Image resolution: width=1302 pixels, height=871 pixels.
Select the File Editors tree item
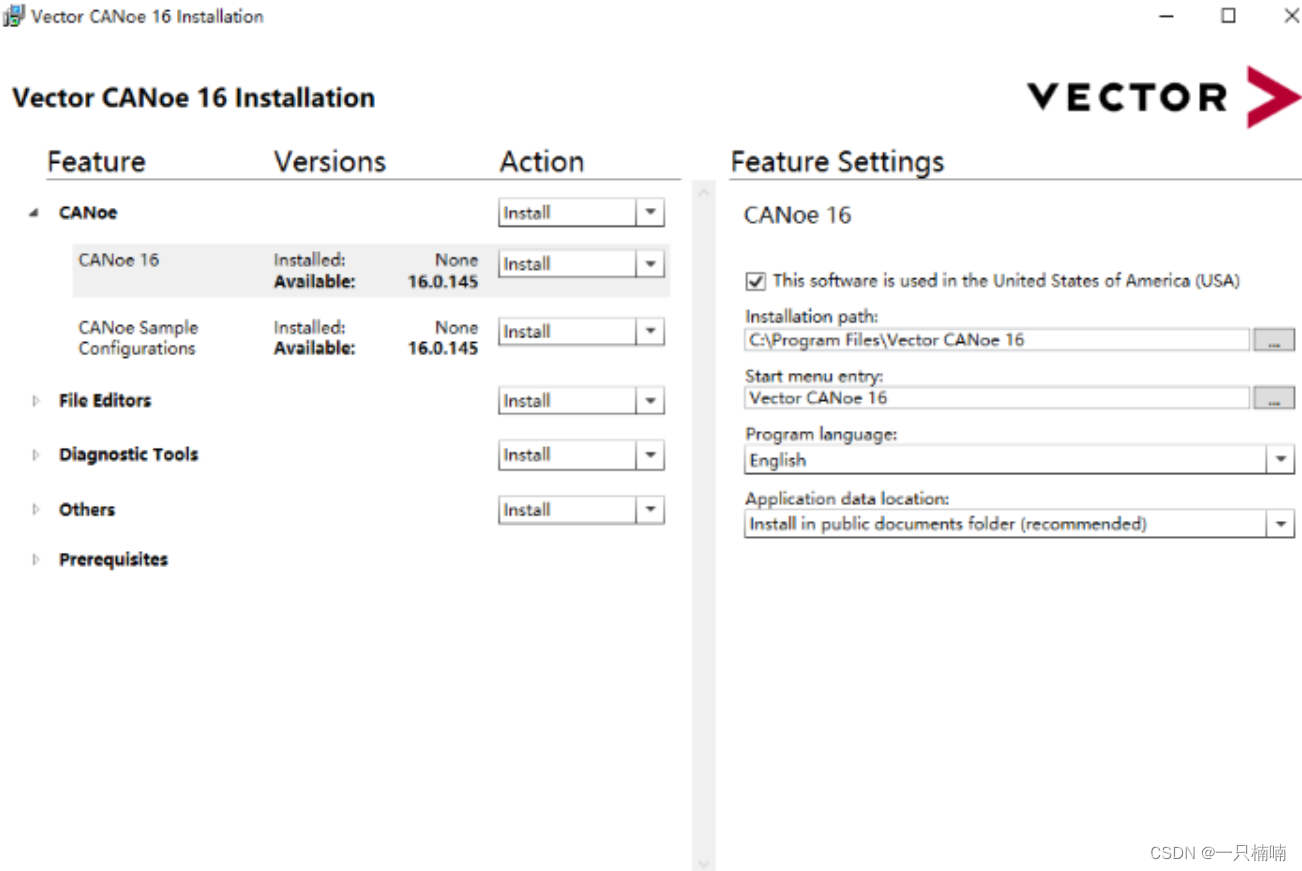point(105,400)
